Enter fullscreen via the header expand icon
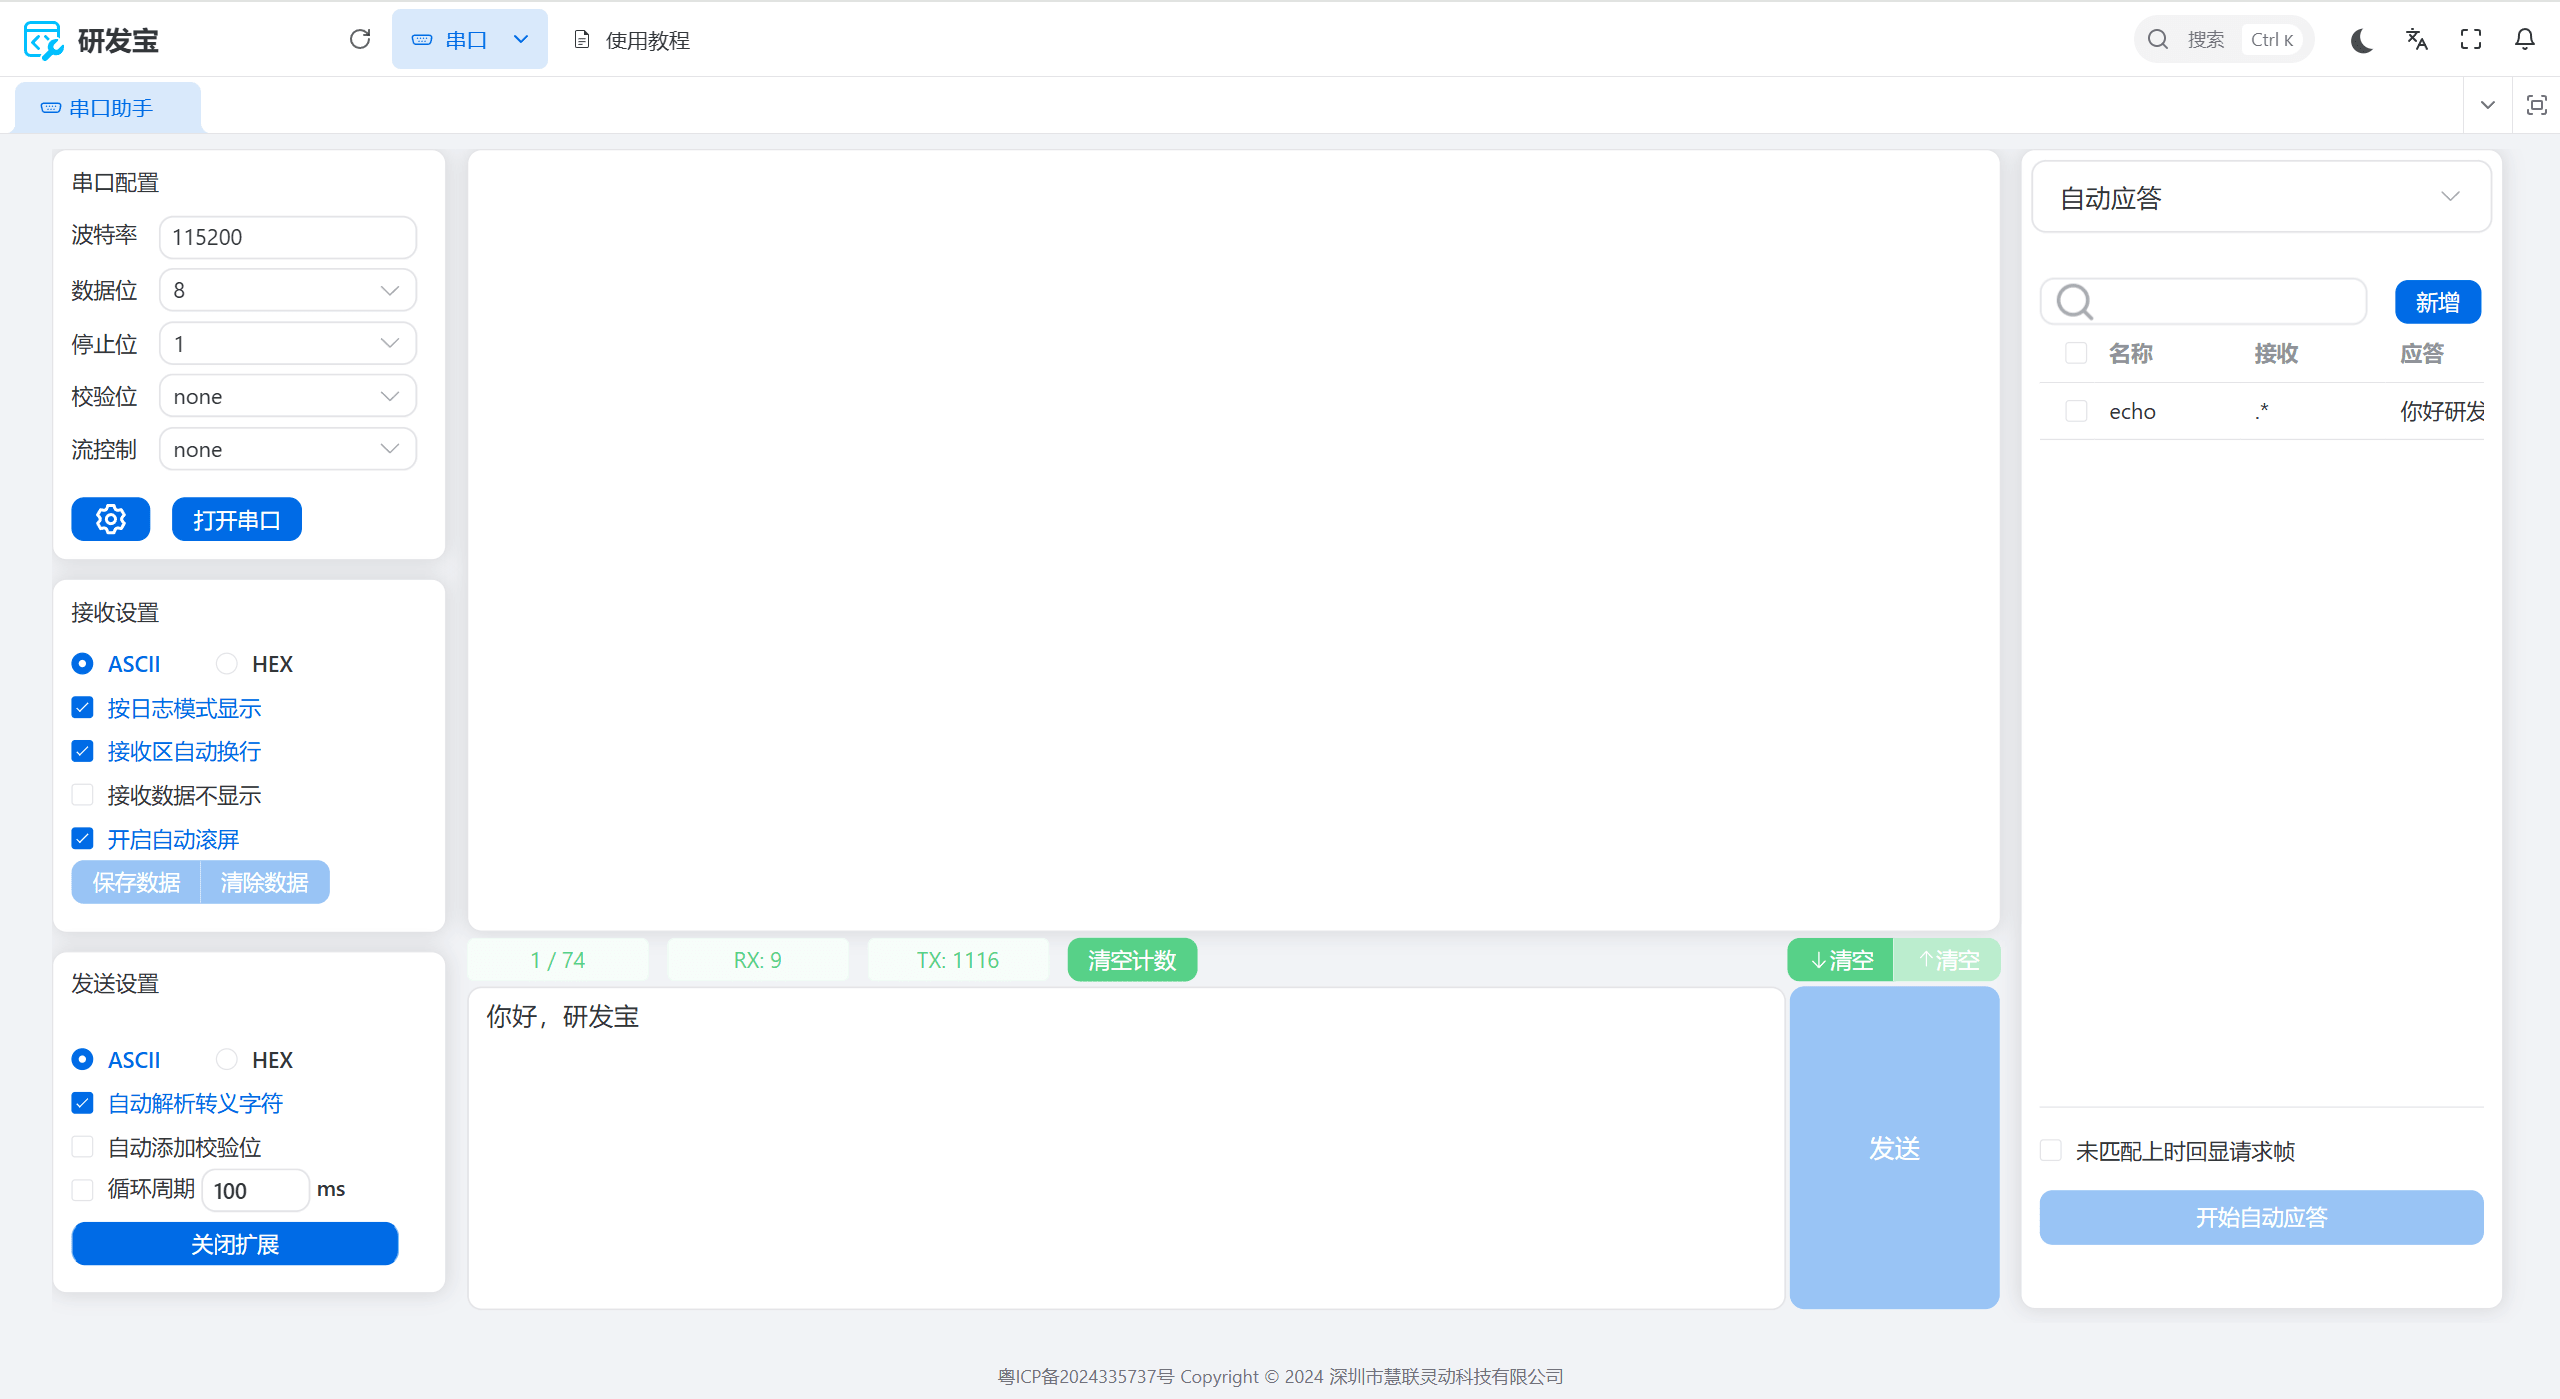This screenshot has width=2560, height=1399. (2471, 40)
